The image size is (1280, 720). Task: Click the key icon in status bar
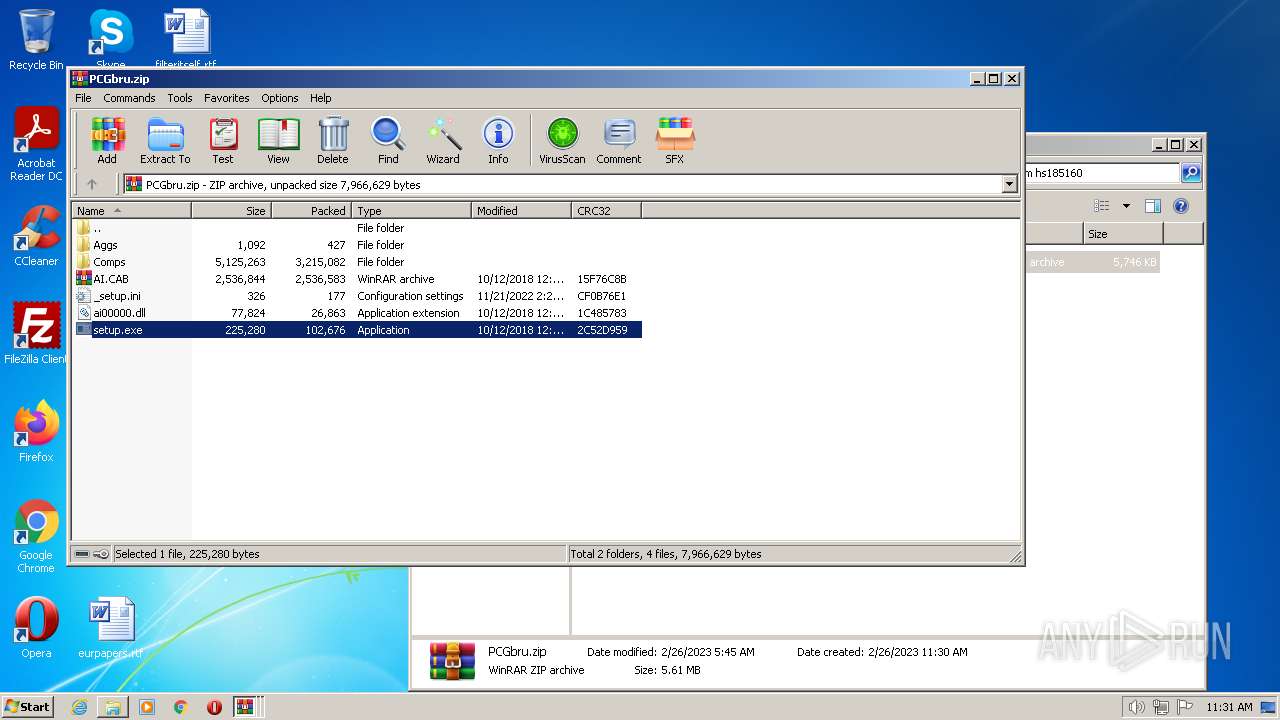pyautogui.click(x=101, y=554)
